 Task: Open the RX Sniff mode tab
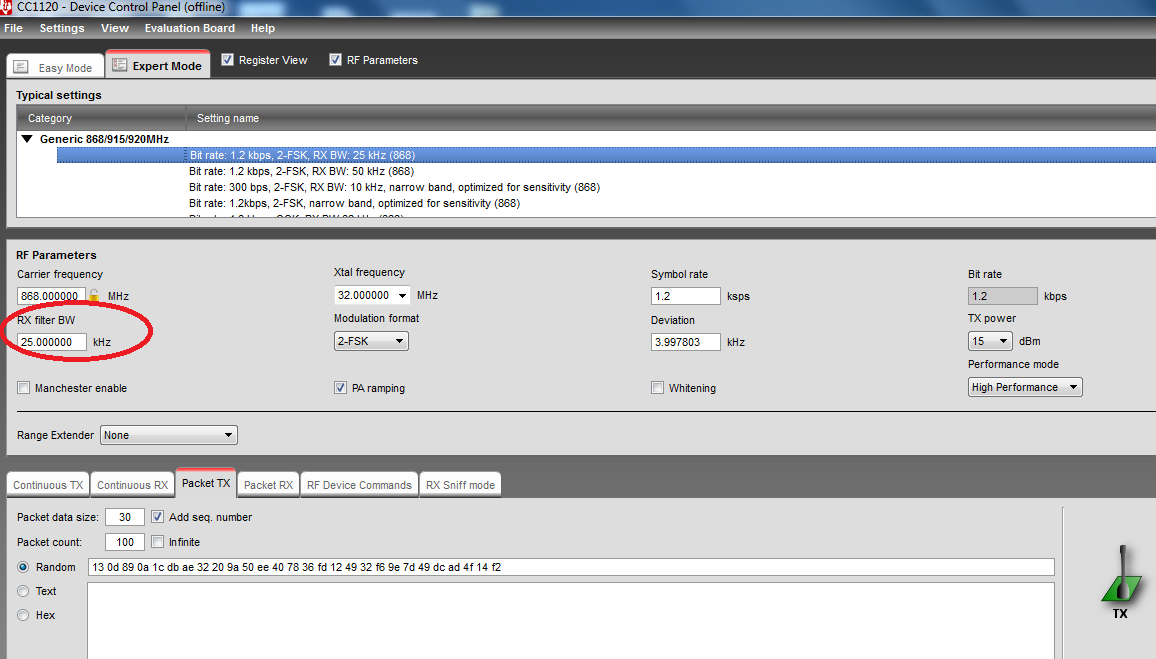click(460, 485)
